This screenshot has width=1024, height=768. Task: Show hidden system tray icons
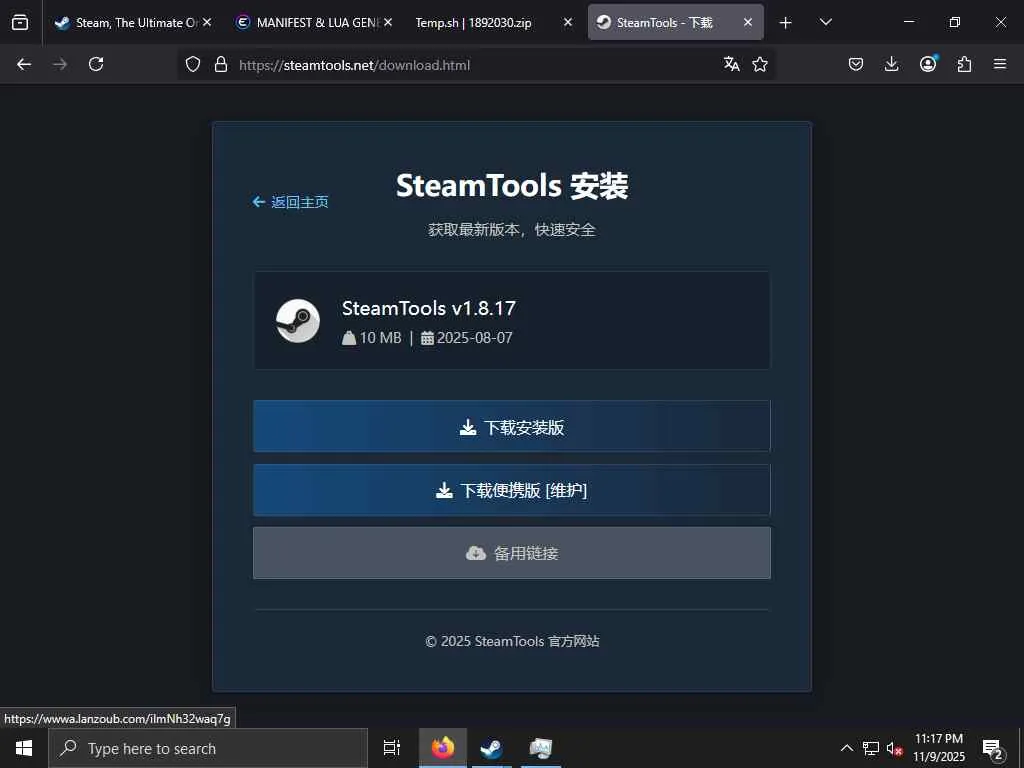pos(846,748)
